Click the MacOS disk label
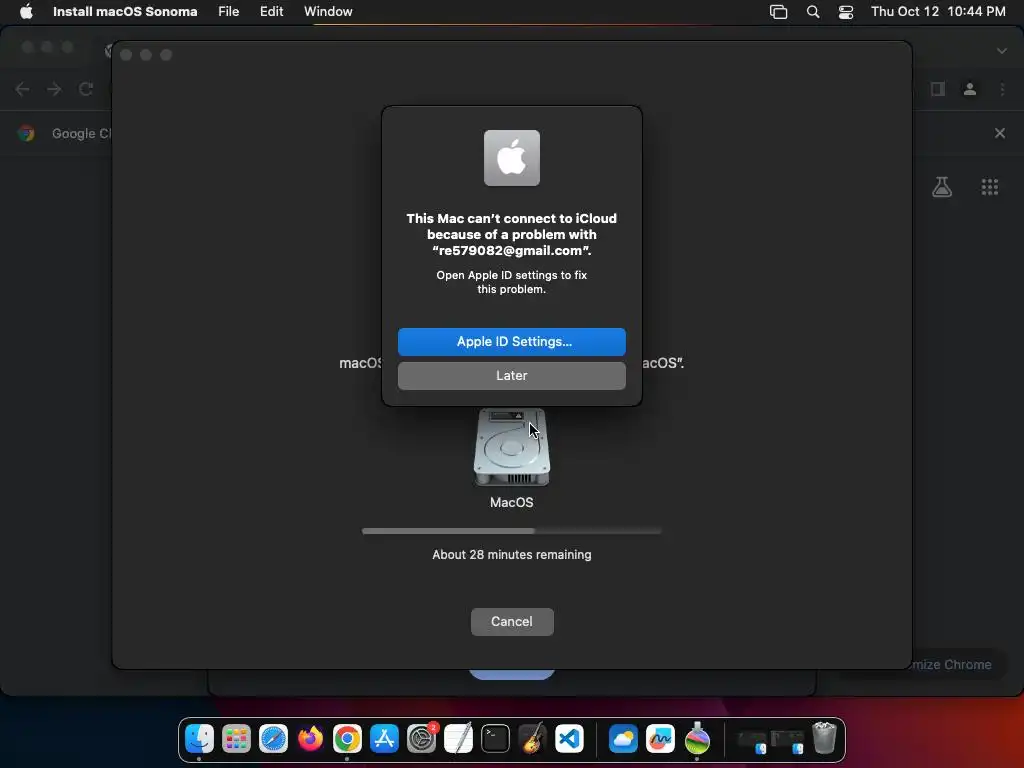Image resolution: width=1024 pixels, height=768 pixels. coord(511,502)
